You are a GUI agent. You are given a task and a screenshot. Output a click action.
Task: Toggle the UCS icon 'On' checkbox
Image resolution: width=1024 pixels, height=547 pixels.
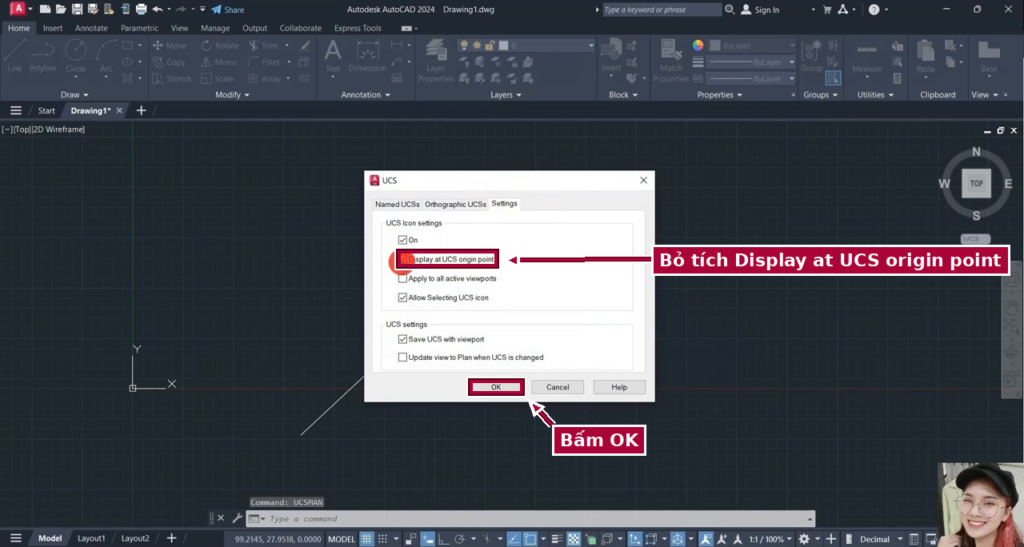pyautogui.click(x=402, y=240)
